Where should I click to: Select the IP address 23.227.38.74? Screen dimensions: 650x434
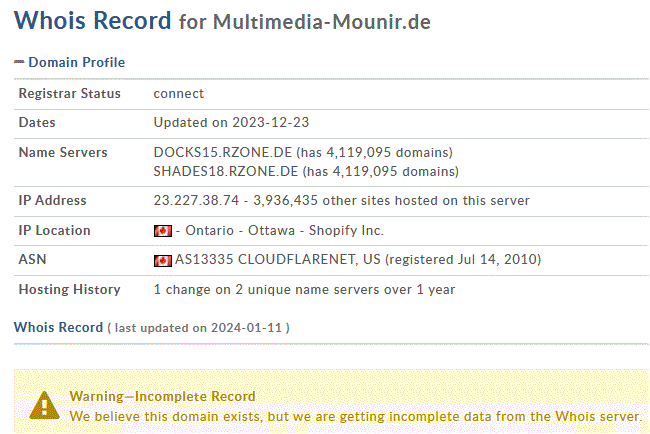click(x=194, y=201)
